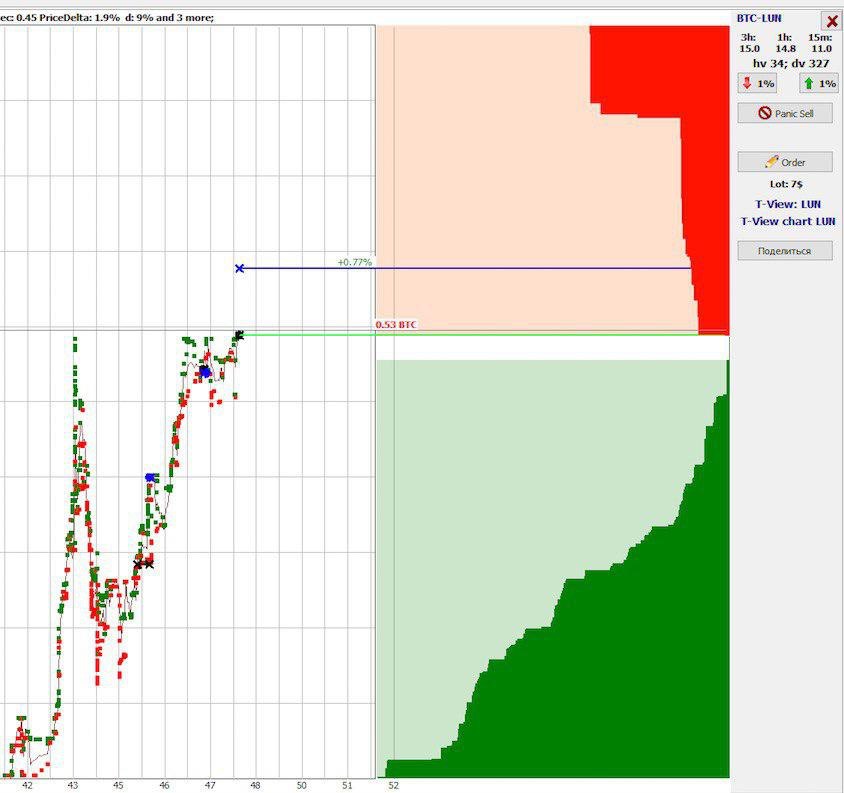Click the blue X marker on sell line
The width and height of the screenshot is (844, 793).
[239, 268]
